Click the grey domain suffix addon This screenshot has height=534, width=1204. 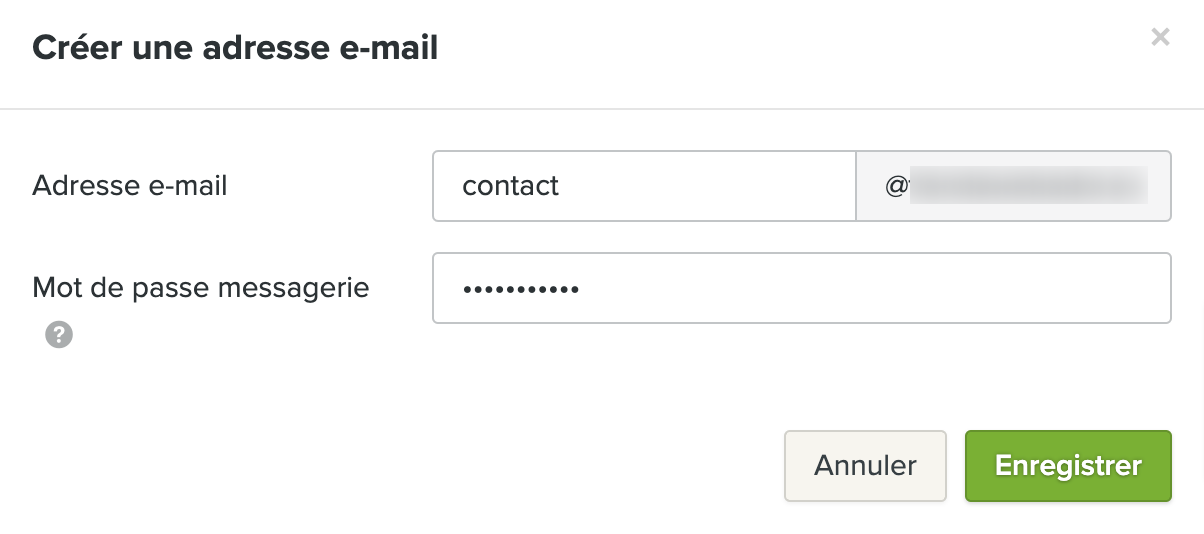pos(1013,186)
